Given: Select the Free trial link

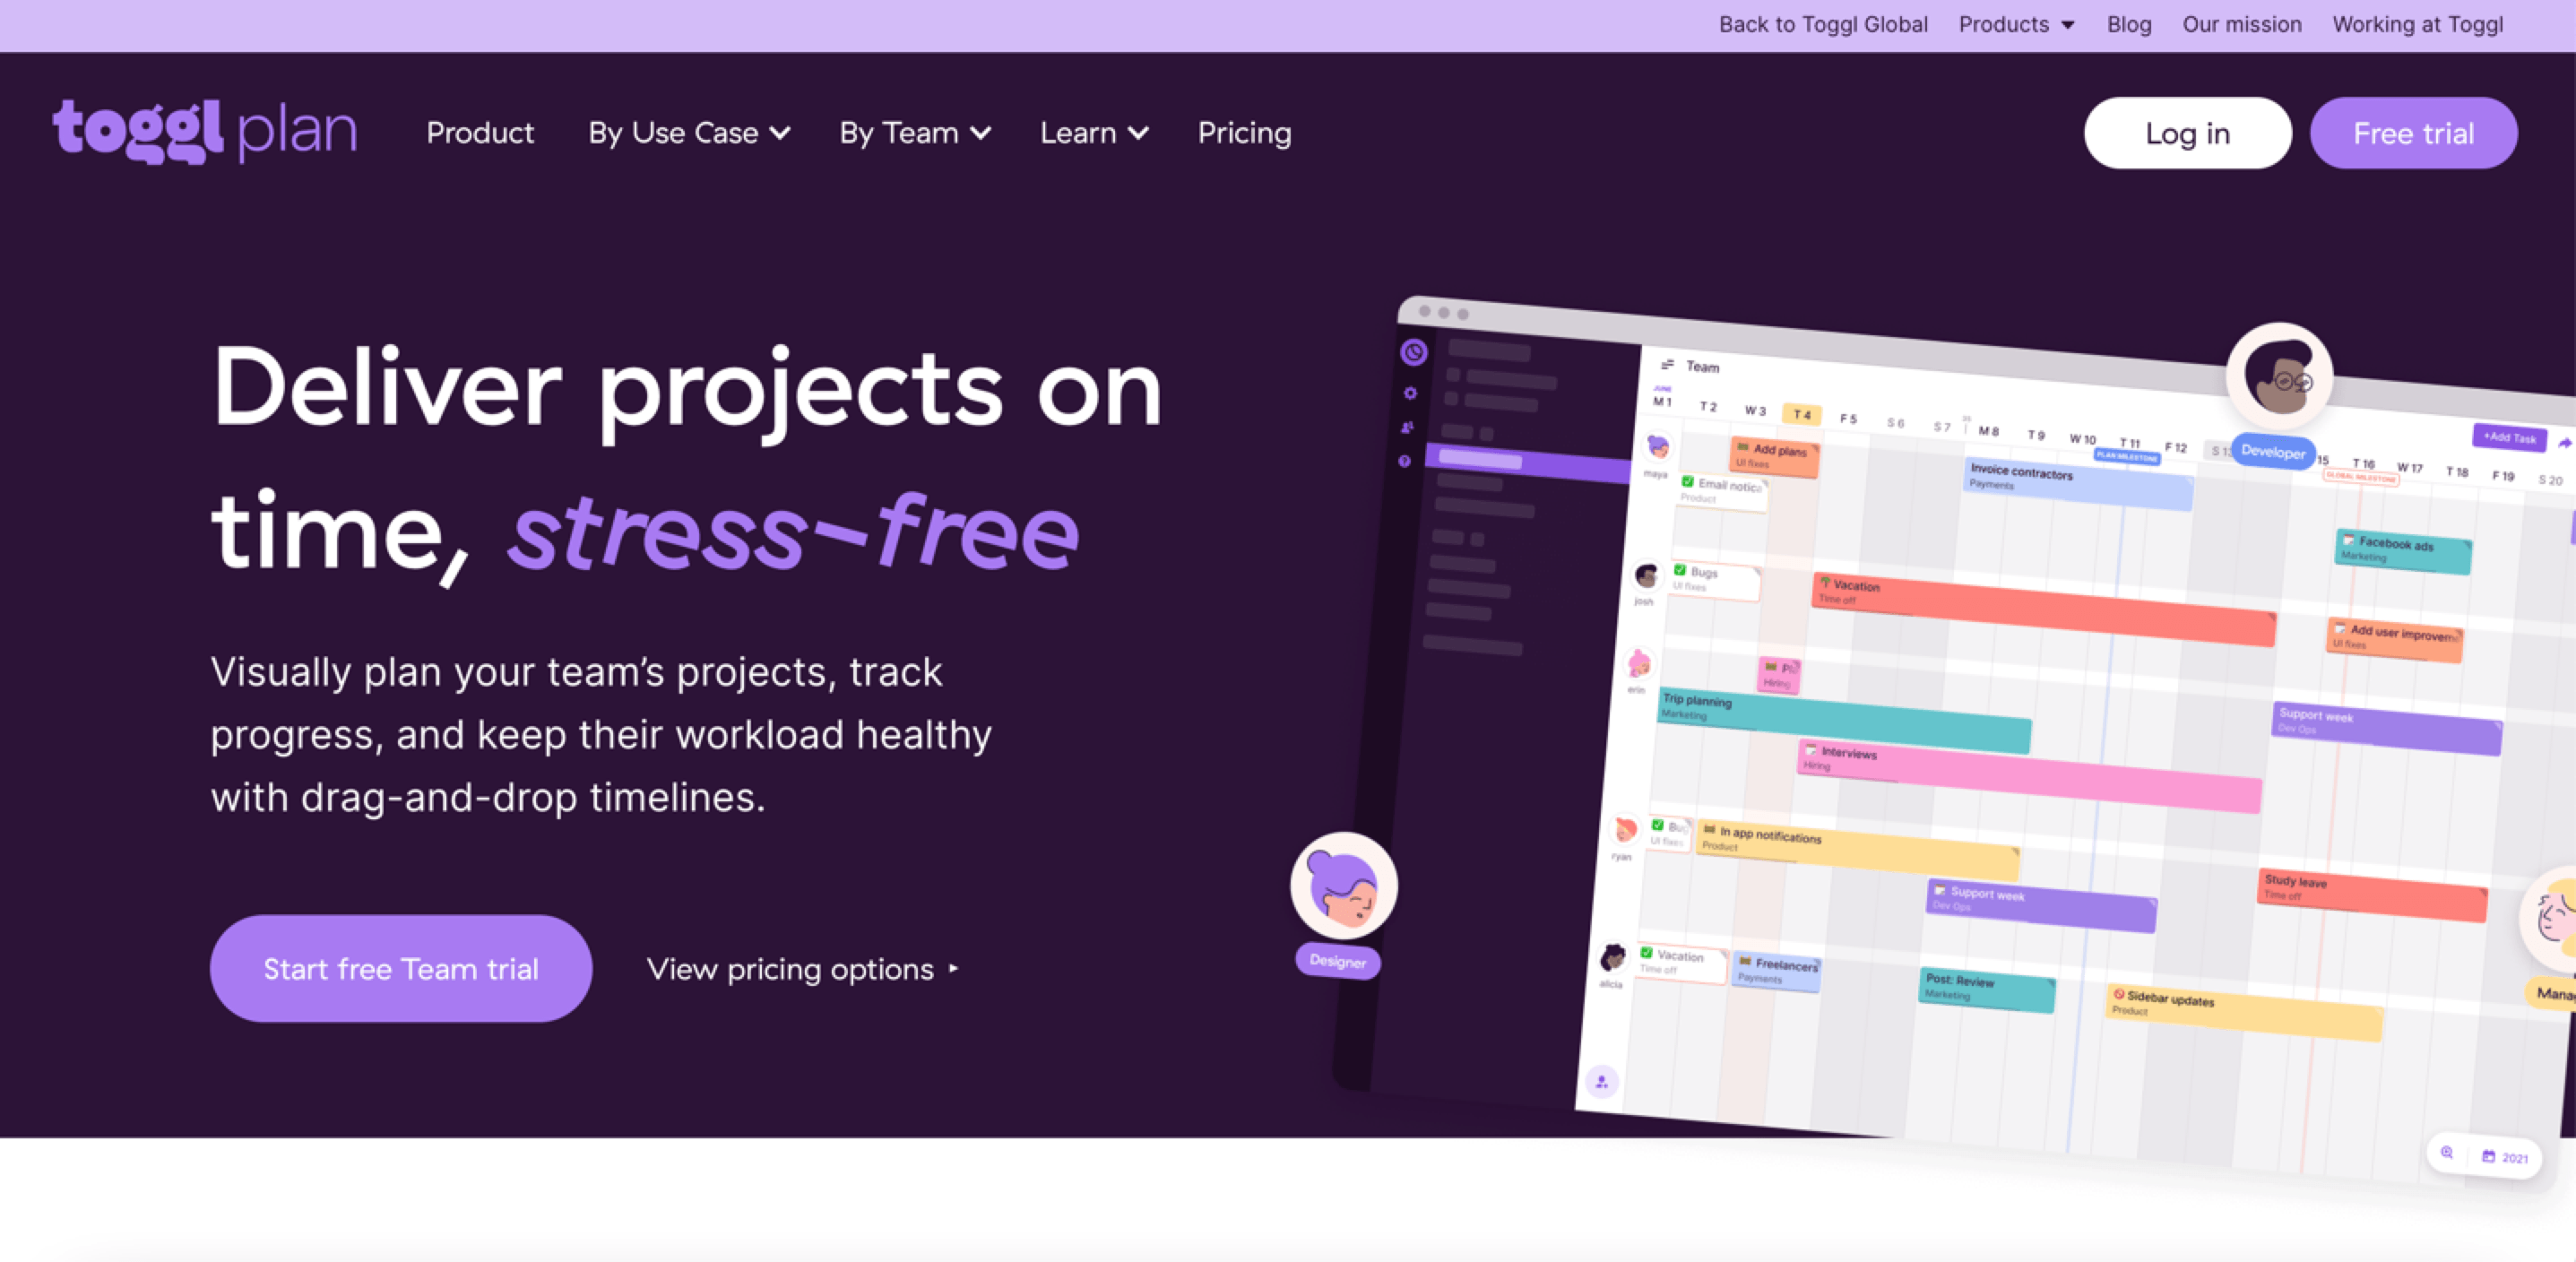Looking at the screenshot, I should point(2414,132).
